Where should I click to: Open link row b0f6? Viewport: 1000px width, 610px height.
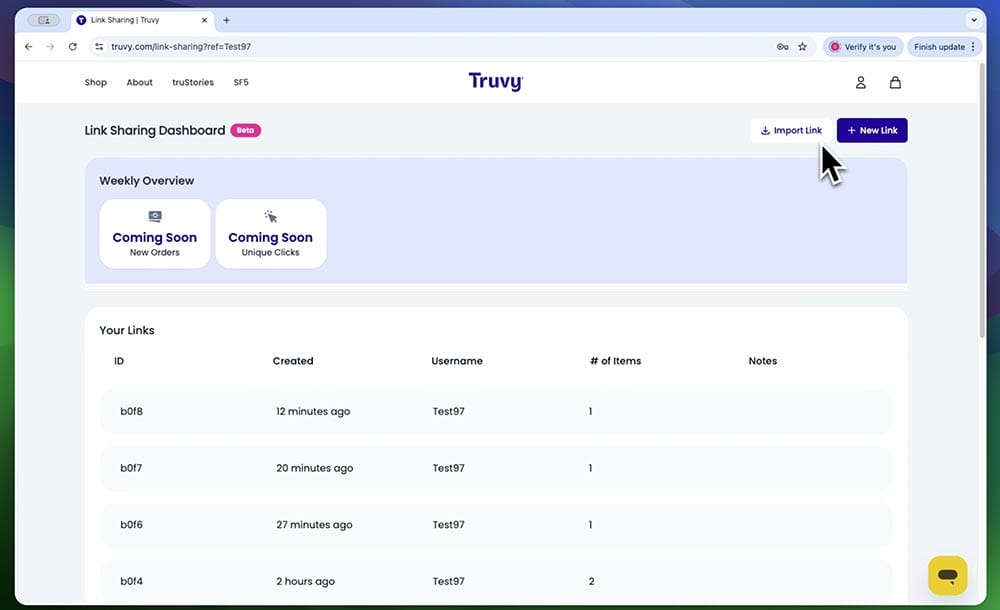point(496,525)
